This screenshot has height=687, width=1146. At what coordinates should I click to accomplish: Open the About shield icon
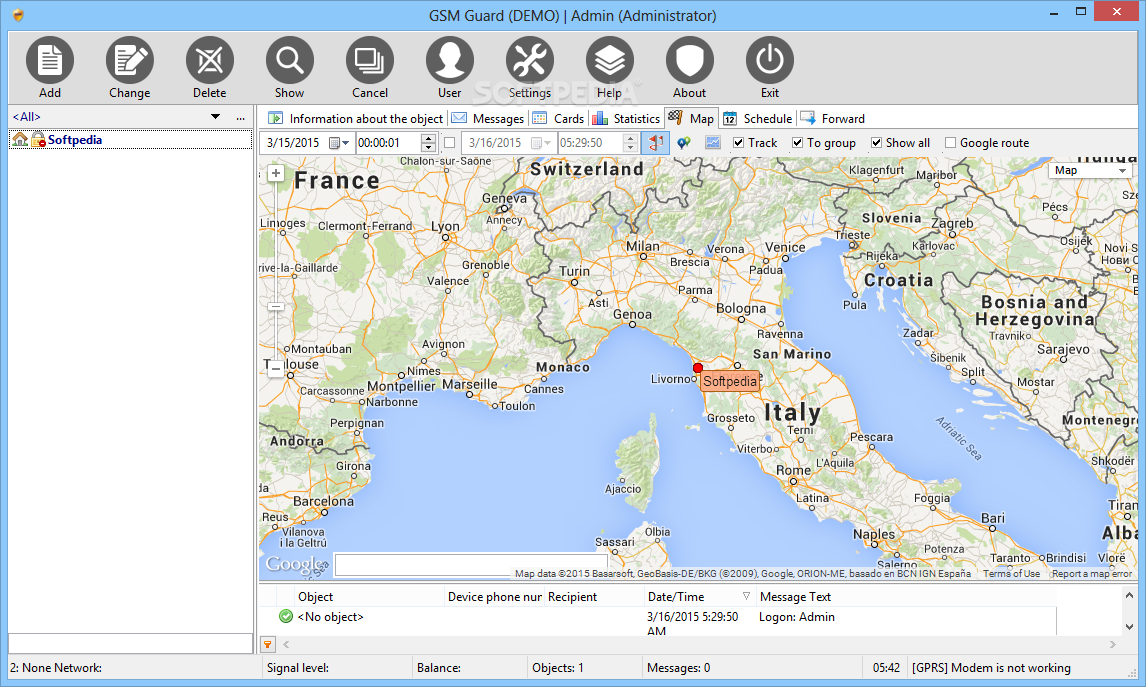click(x=689, y=60)
